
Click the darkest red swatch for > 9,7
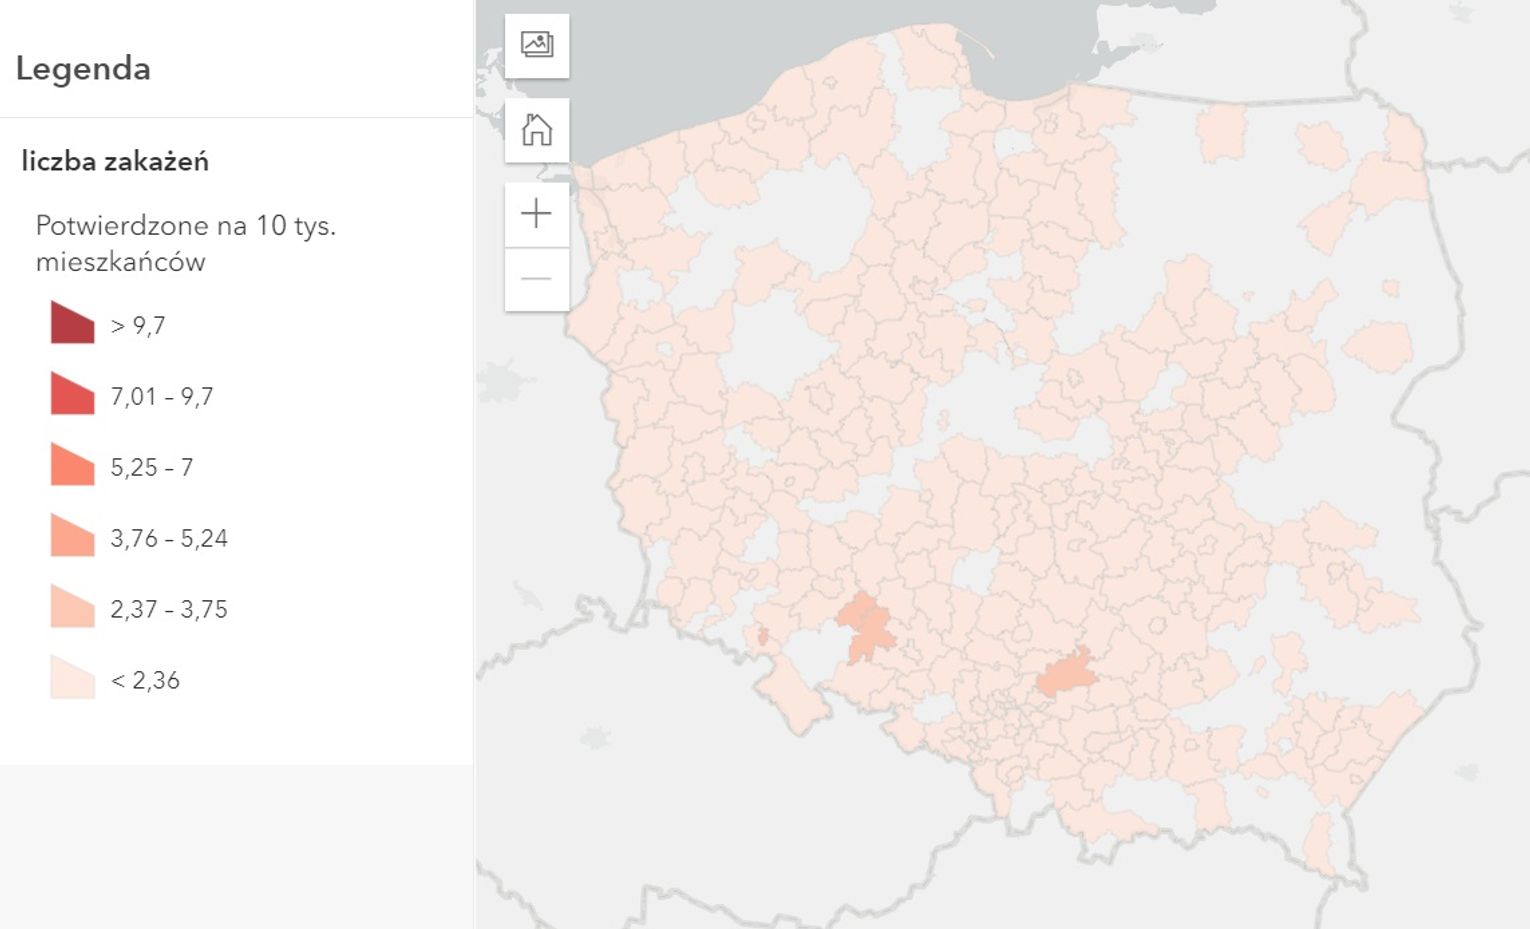coord(72,324)
